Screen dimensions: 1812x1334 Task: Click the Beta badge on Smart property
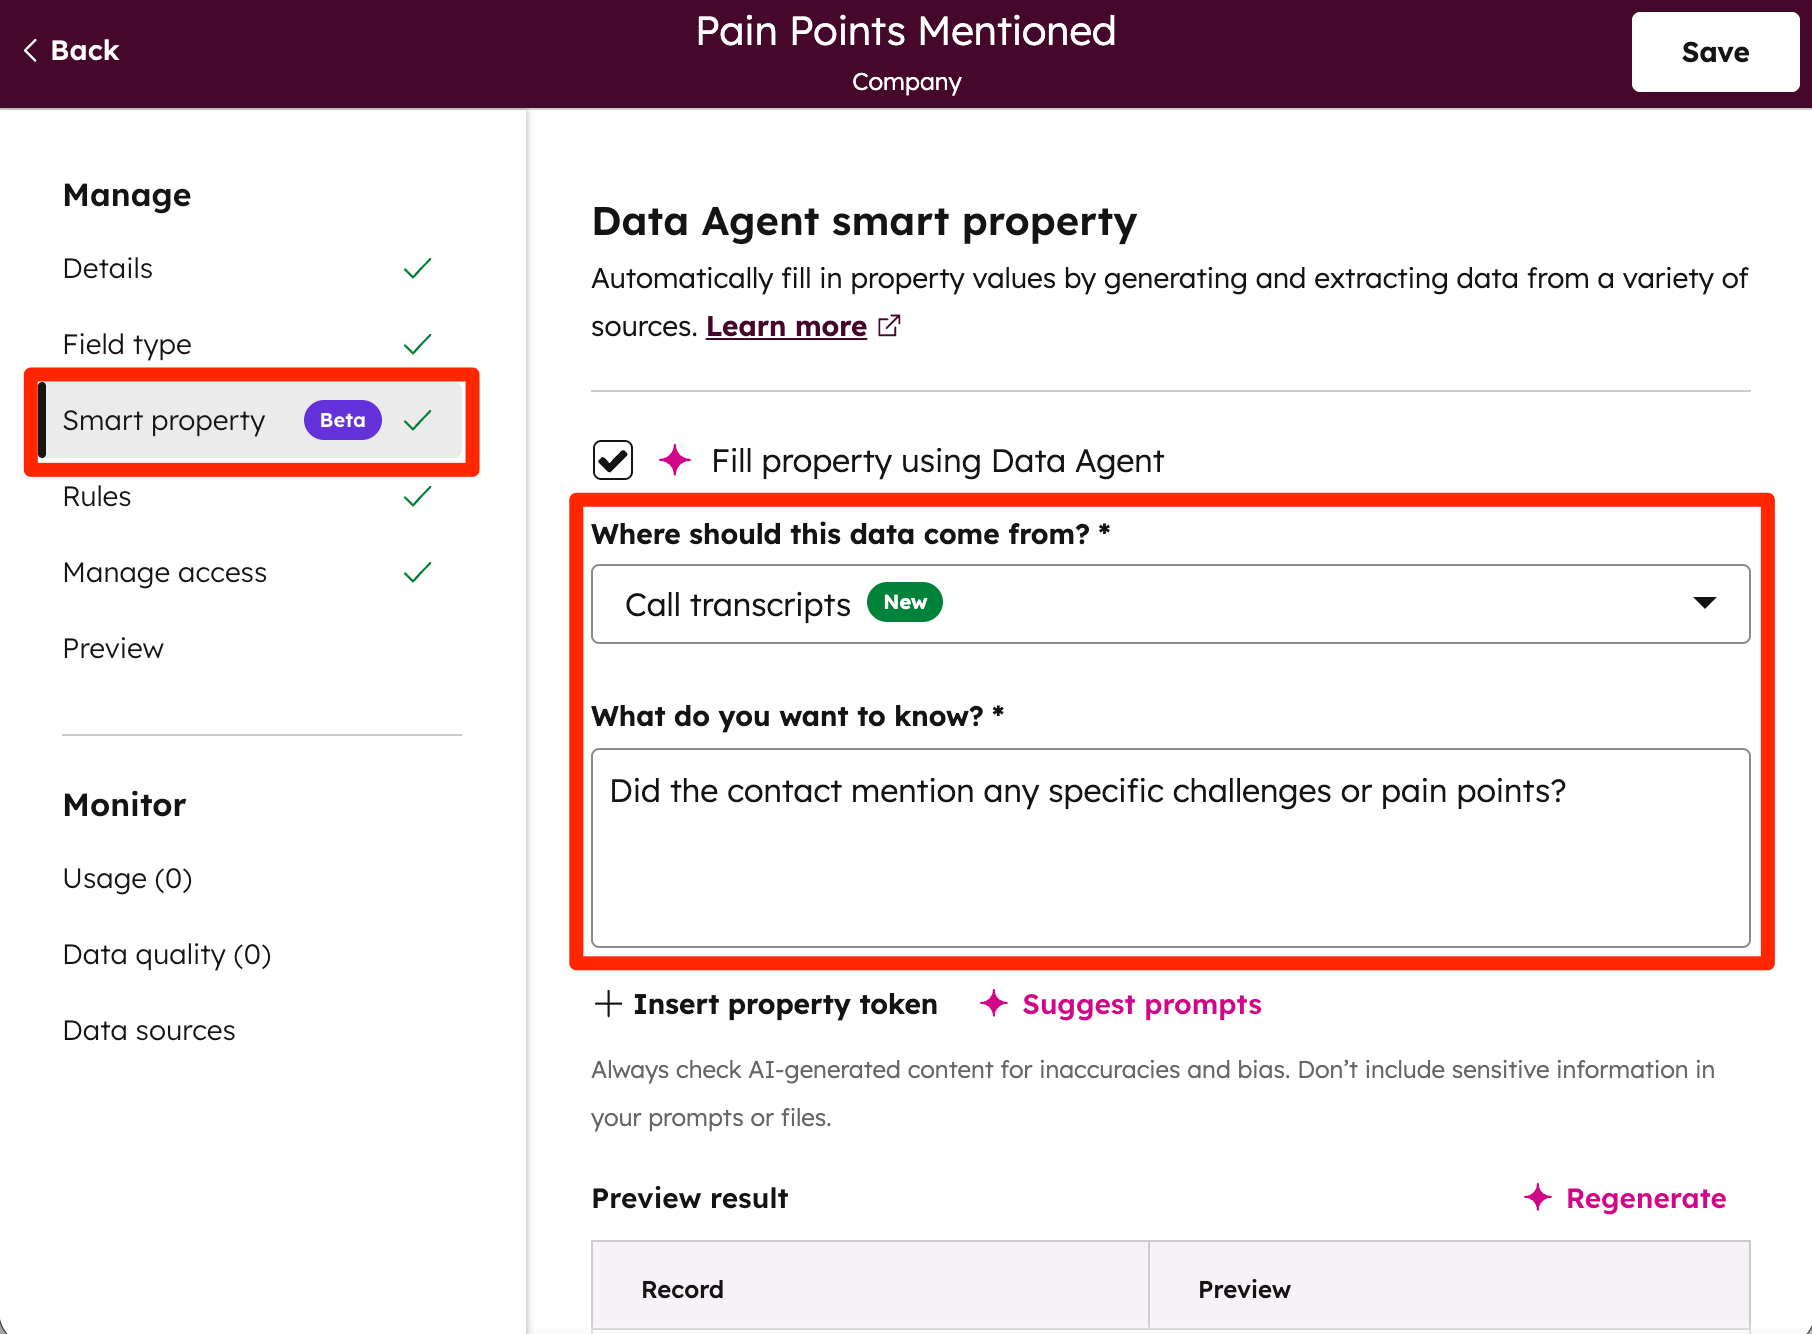coord(342,420)
